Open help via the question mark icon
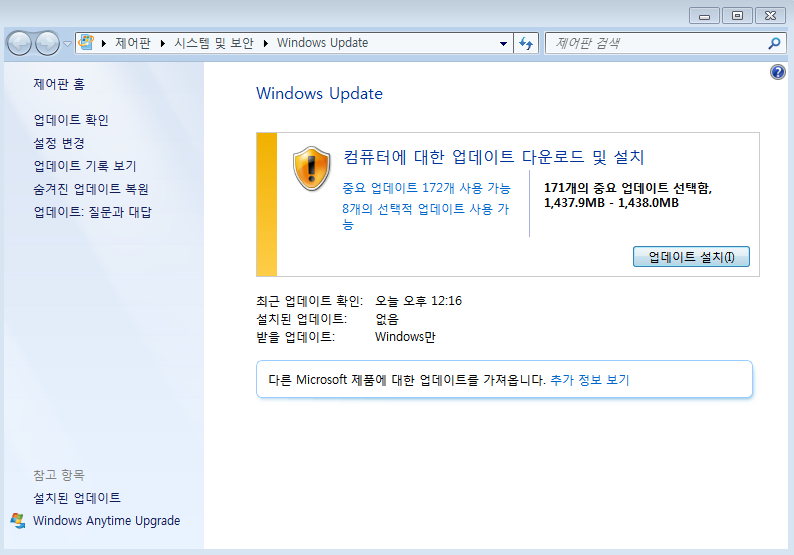This screenshot has width=794, height=555. (778, 72)
